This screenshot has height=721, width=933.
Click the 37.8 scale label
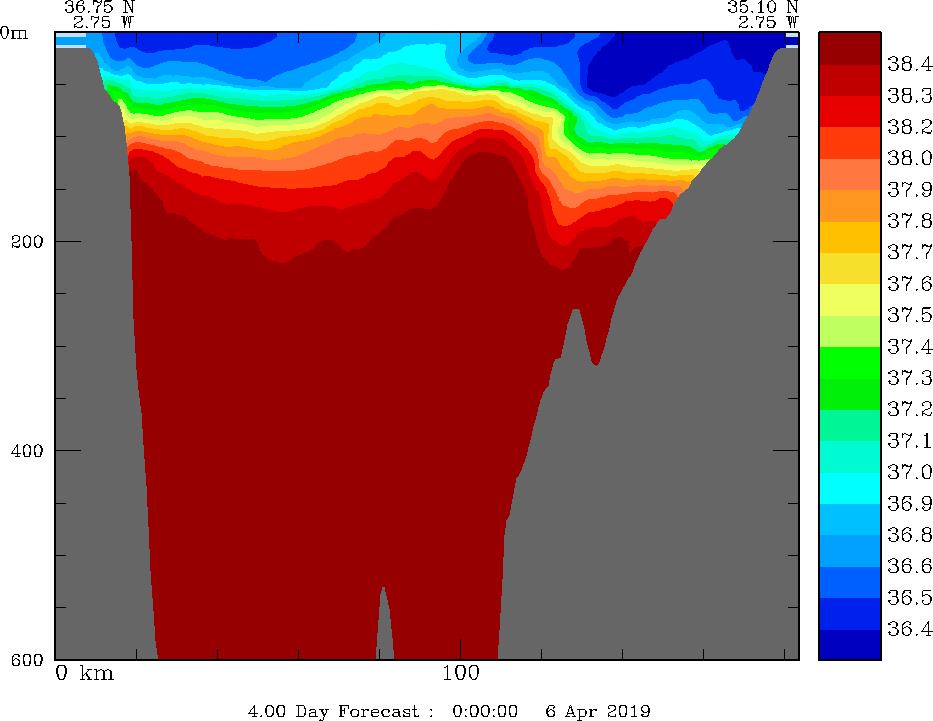909,221
